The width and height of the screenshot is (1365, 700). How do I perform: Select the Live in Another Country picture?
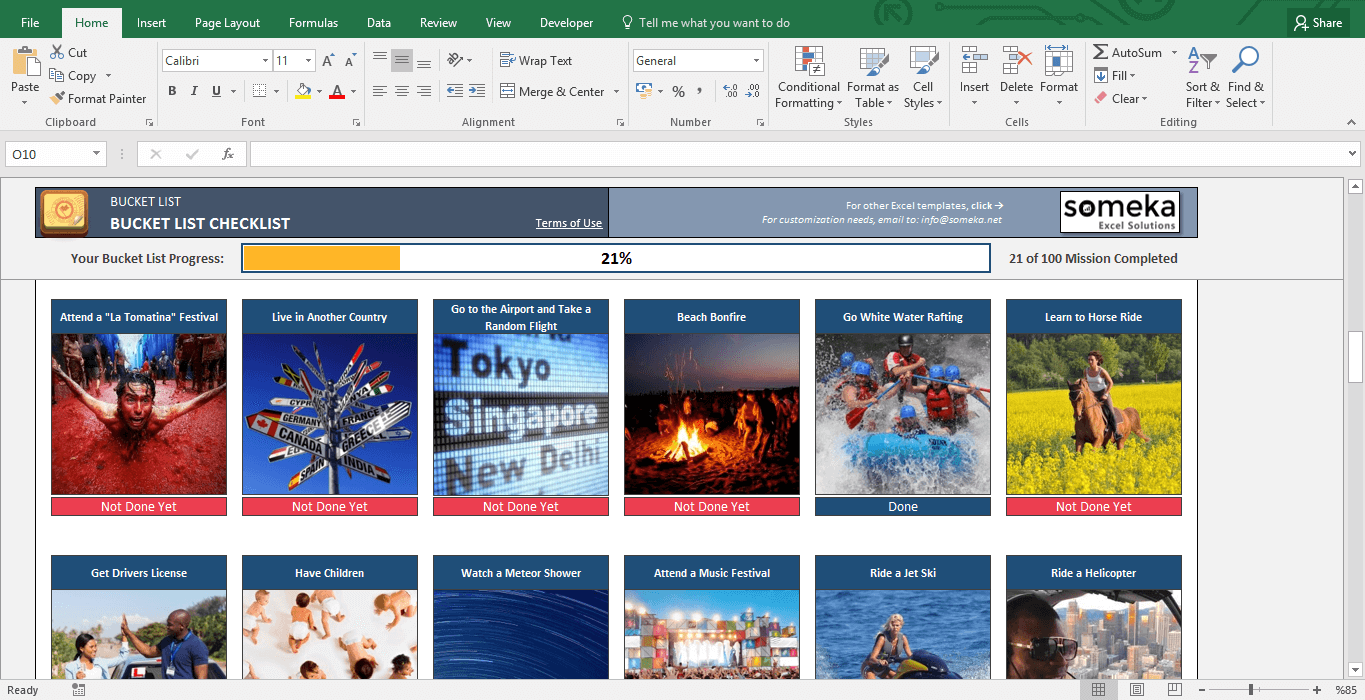[x=330, y=414]
